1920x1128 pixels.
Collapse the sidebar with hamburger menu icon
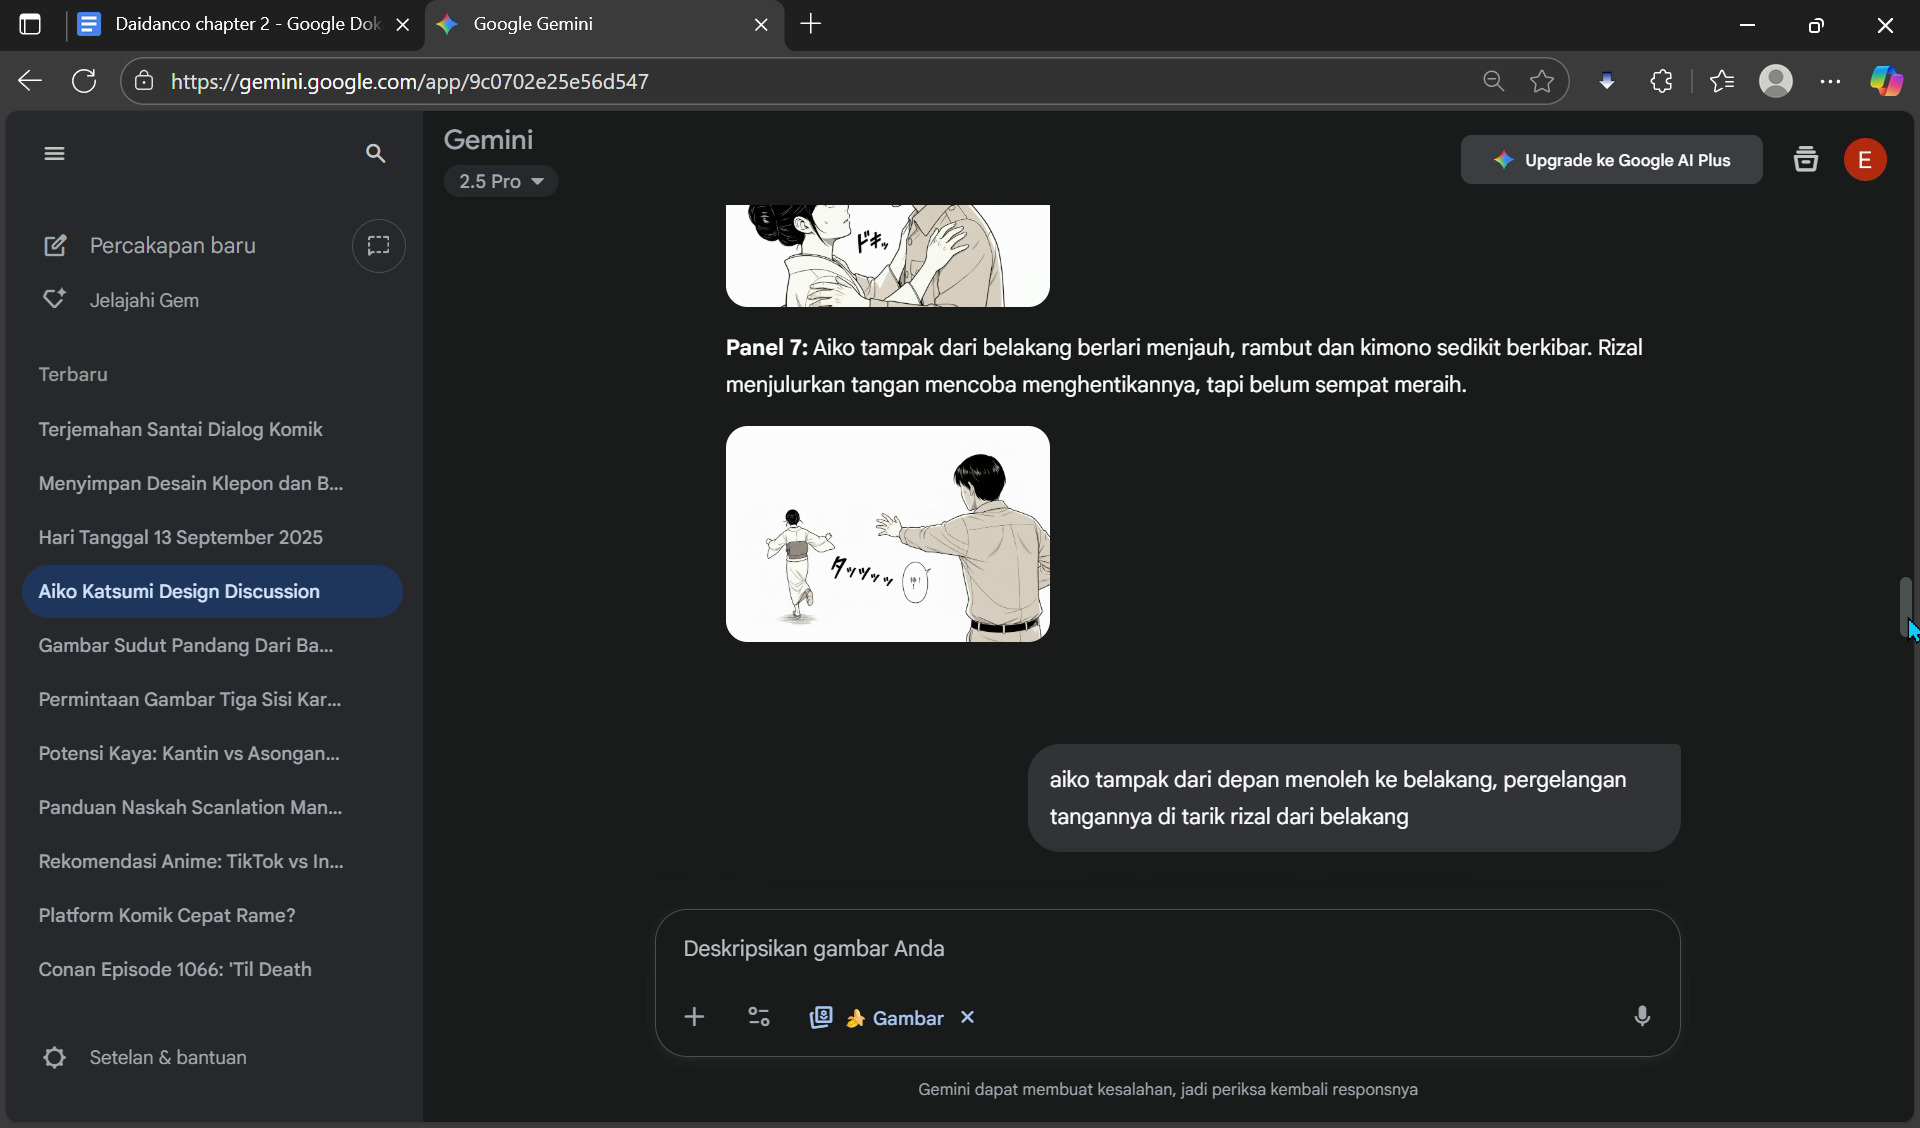tap(54, 153)
